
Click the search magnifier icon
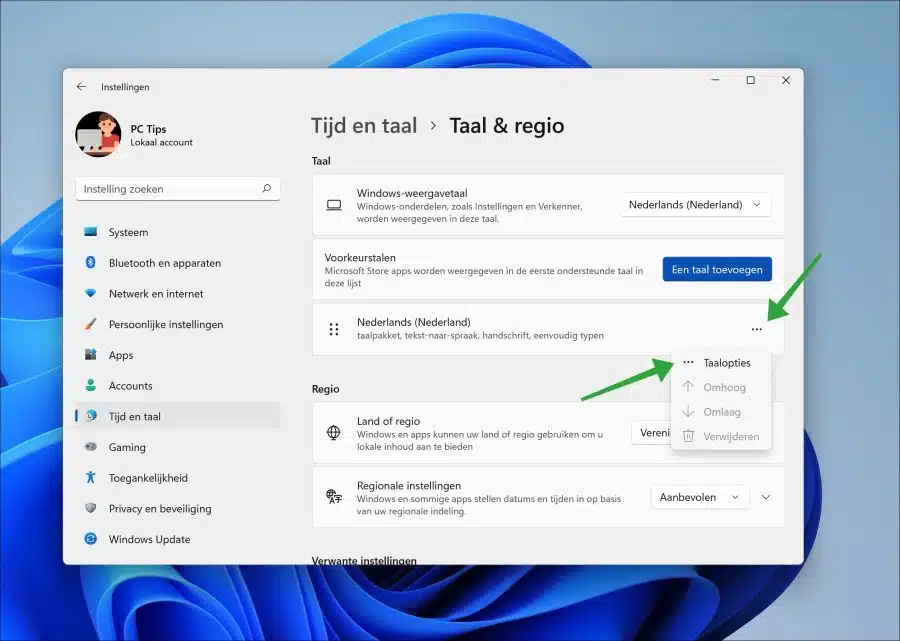(x=266, y=188)
